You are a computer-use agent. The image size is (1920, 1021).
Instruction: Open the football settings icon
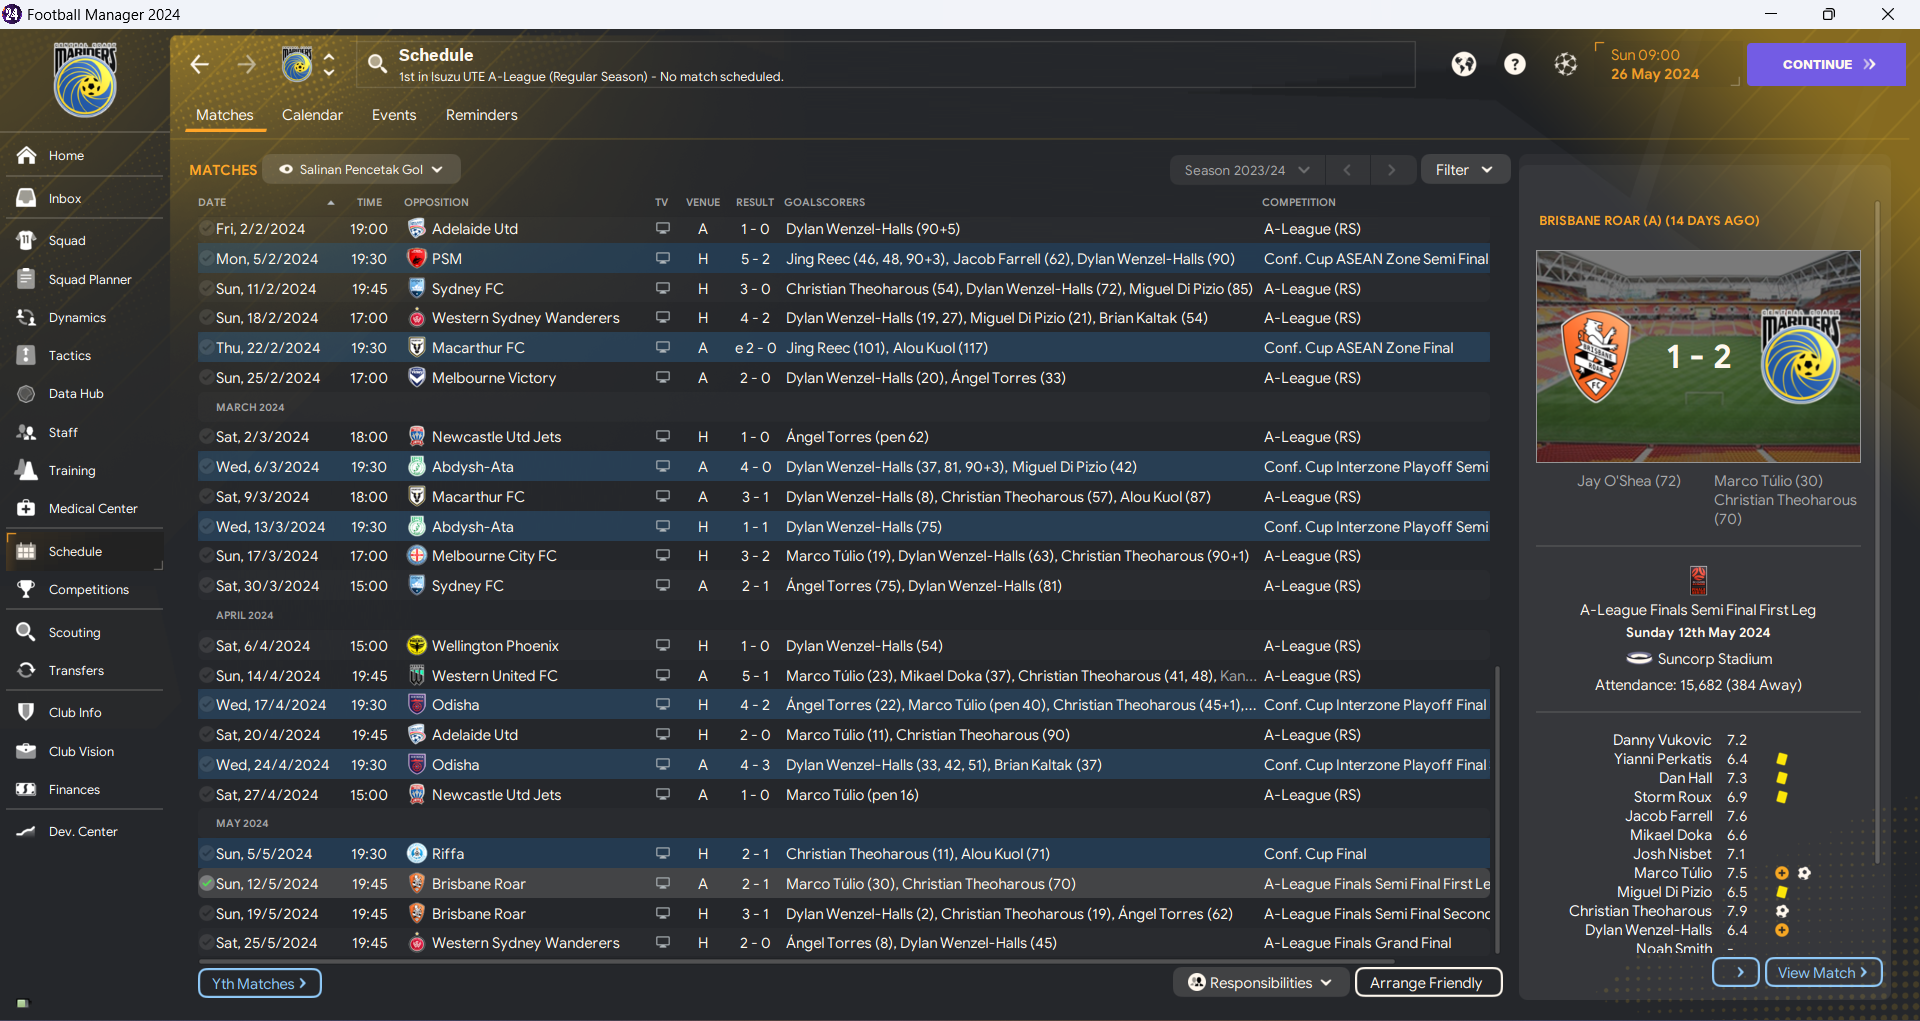pos(1566,64)
